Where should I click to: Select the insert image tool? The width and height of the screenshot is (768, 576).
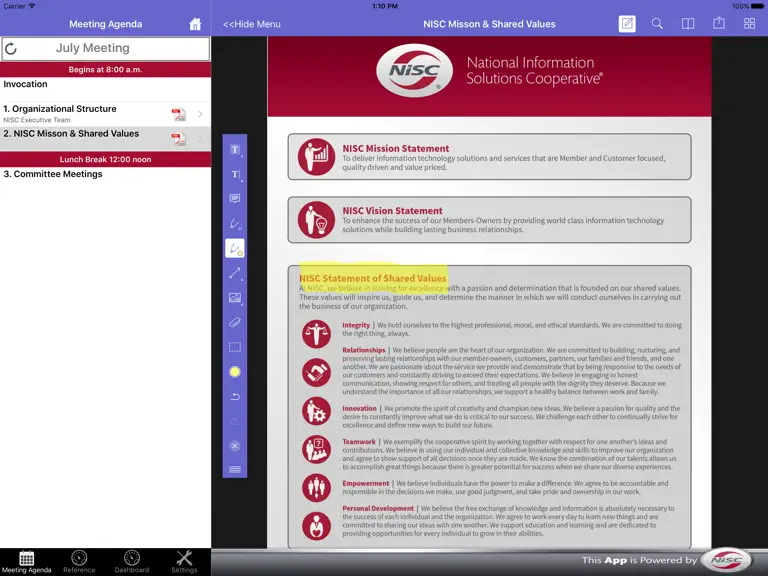tap(235, 297)
